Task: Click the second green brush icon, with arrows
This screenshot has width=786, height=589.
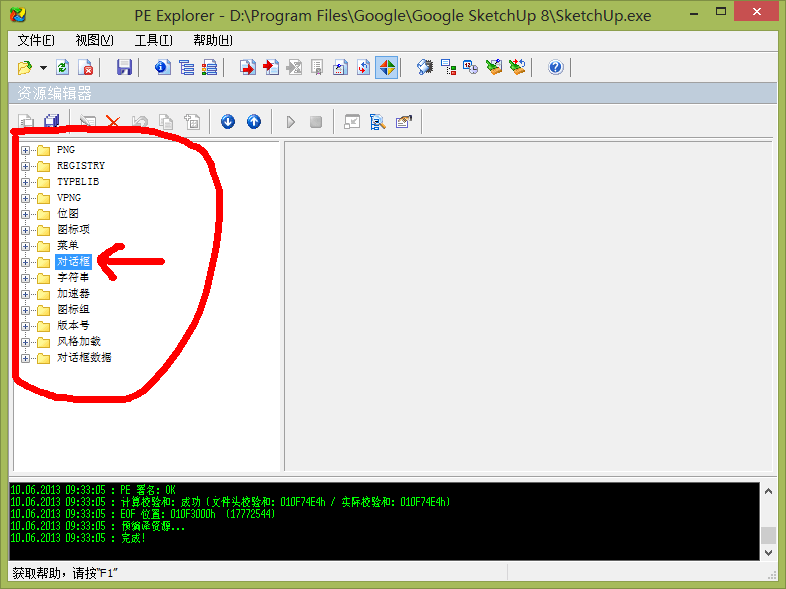Action: [x=517, y=67]
